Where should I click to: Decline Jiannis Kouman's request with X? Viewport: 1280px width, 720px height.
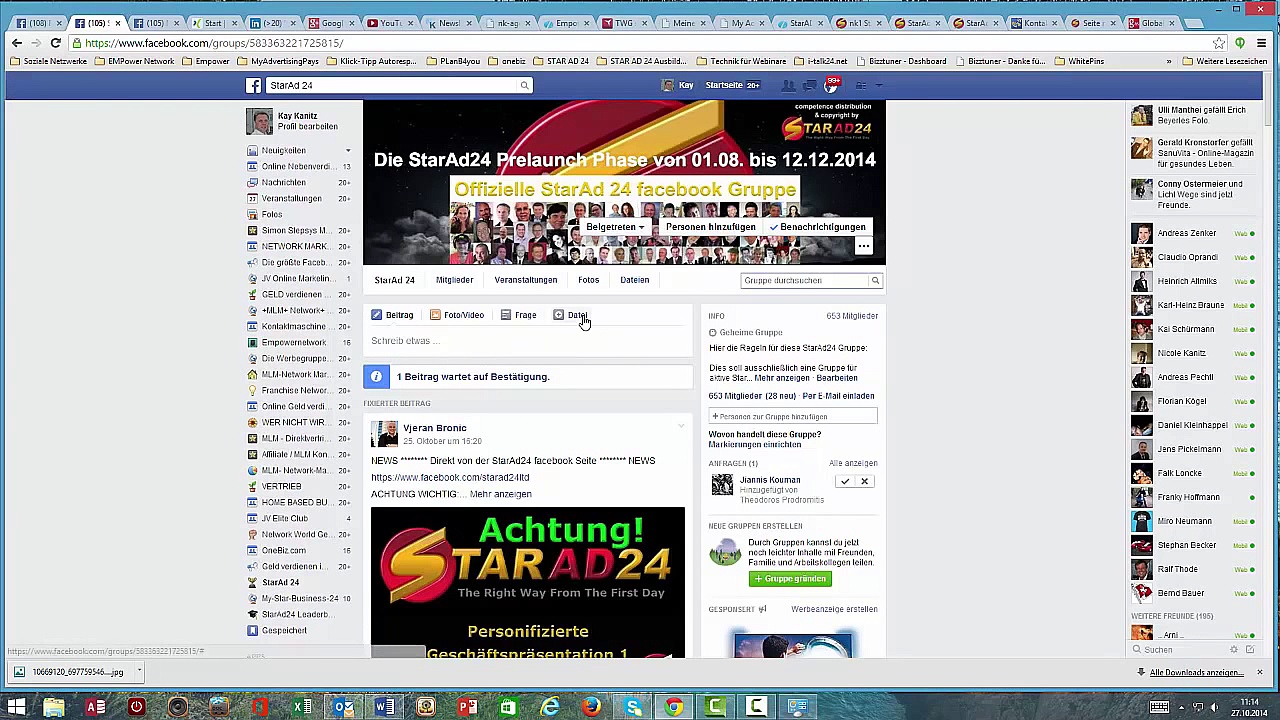865,482
